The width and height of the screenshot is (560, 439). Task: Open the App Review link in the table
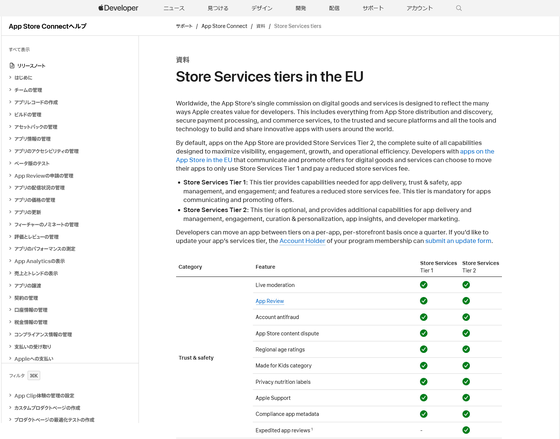tap(270, 301)
